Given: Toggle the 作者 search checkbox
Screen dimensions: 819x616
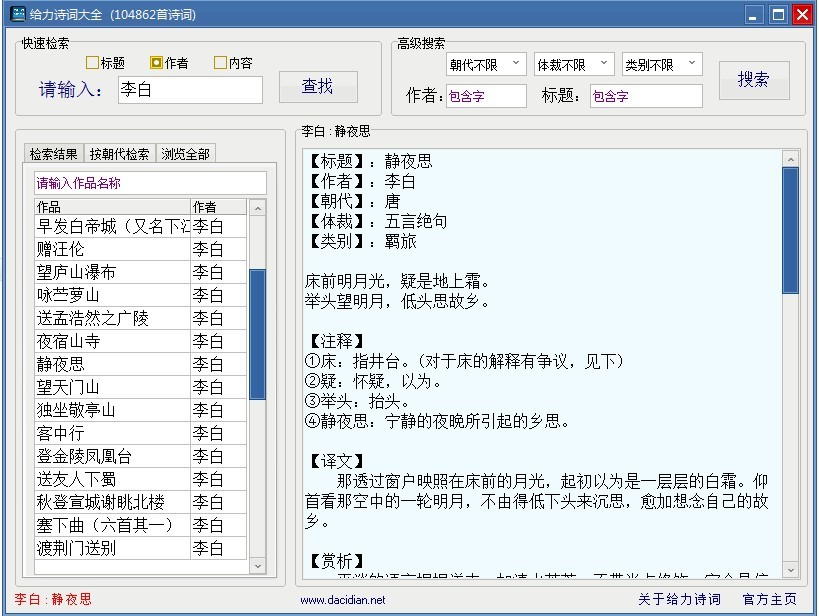Looking at the screenshot, I should (156, 63).
